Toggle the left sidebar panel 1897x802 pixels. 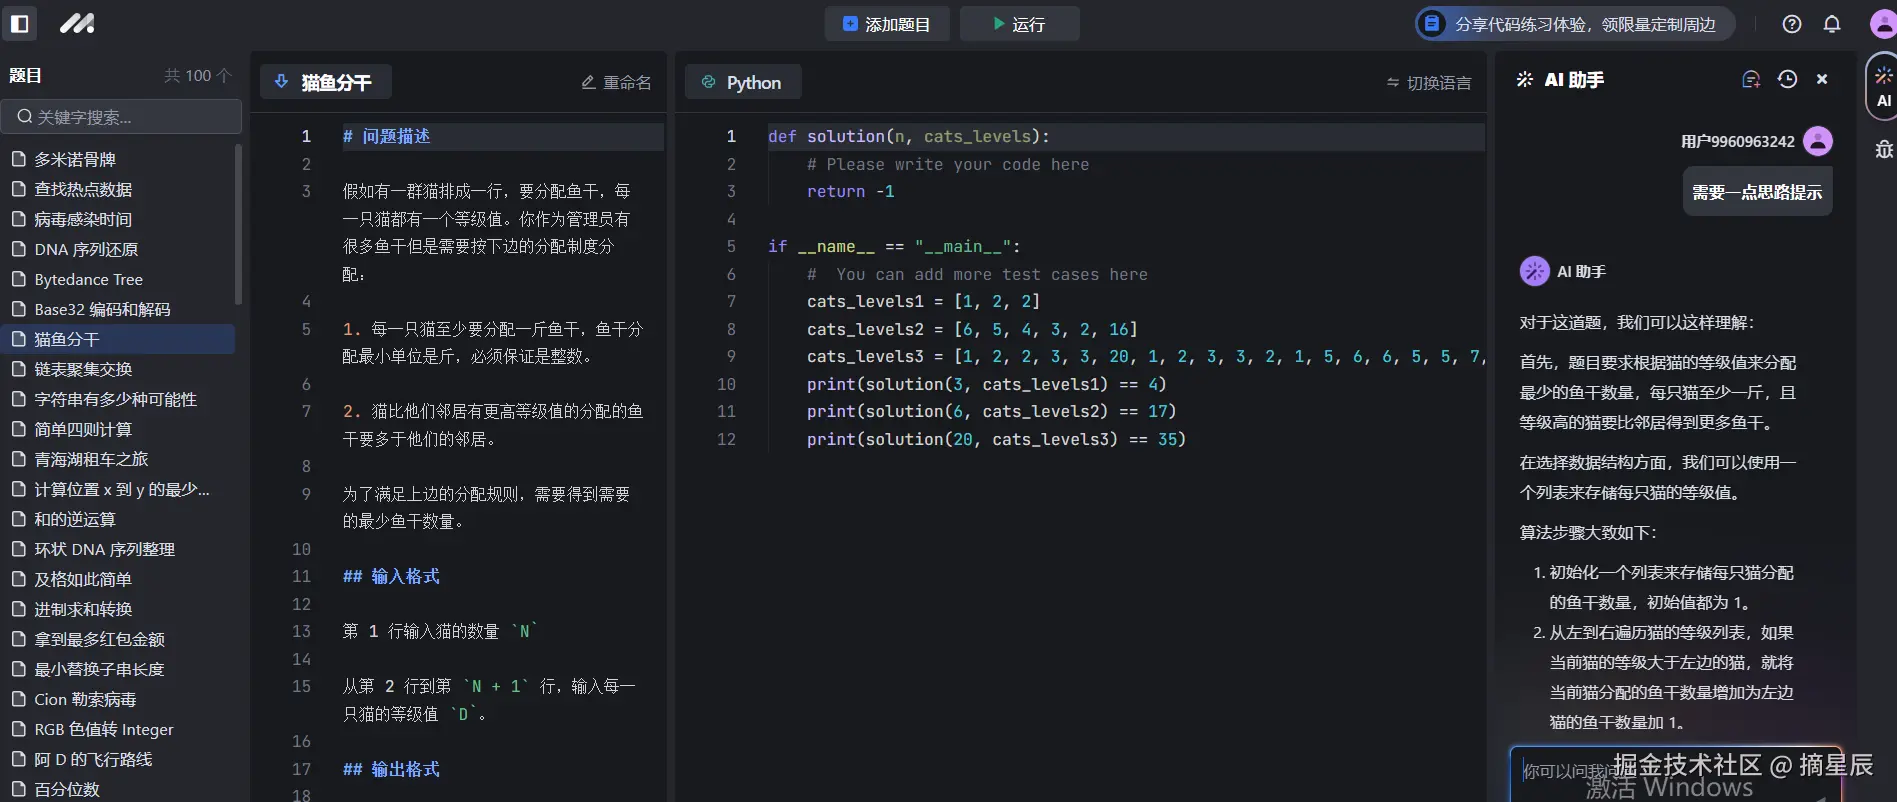(19, 23)
